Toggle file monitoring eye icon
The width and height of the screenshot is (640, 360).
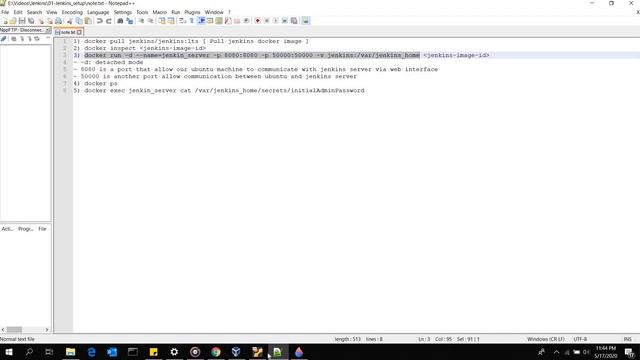246,21
